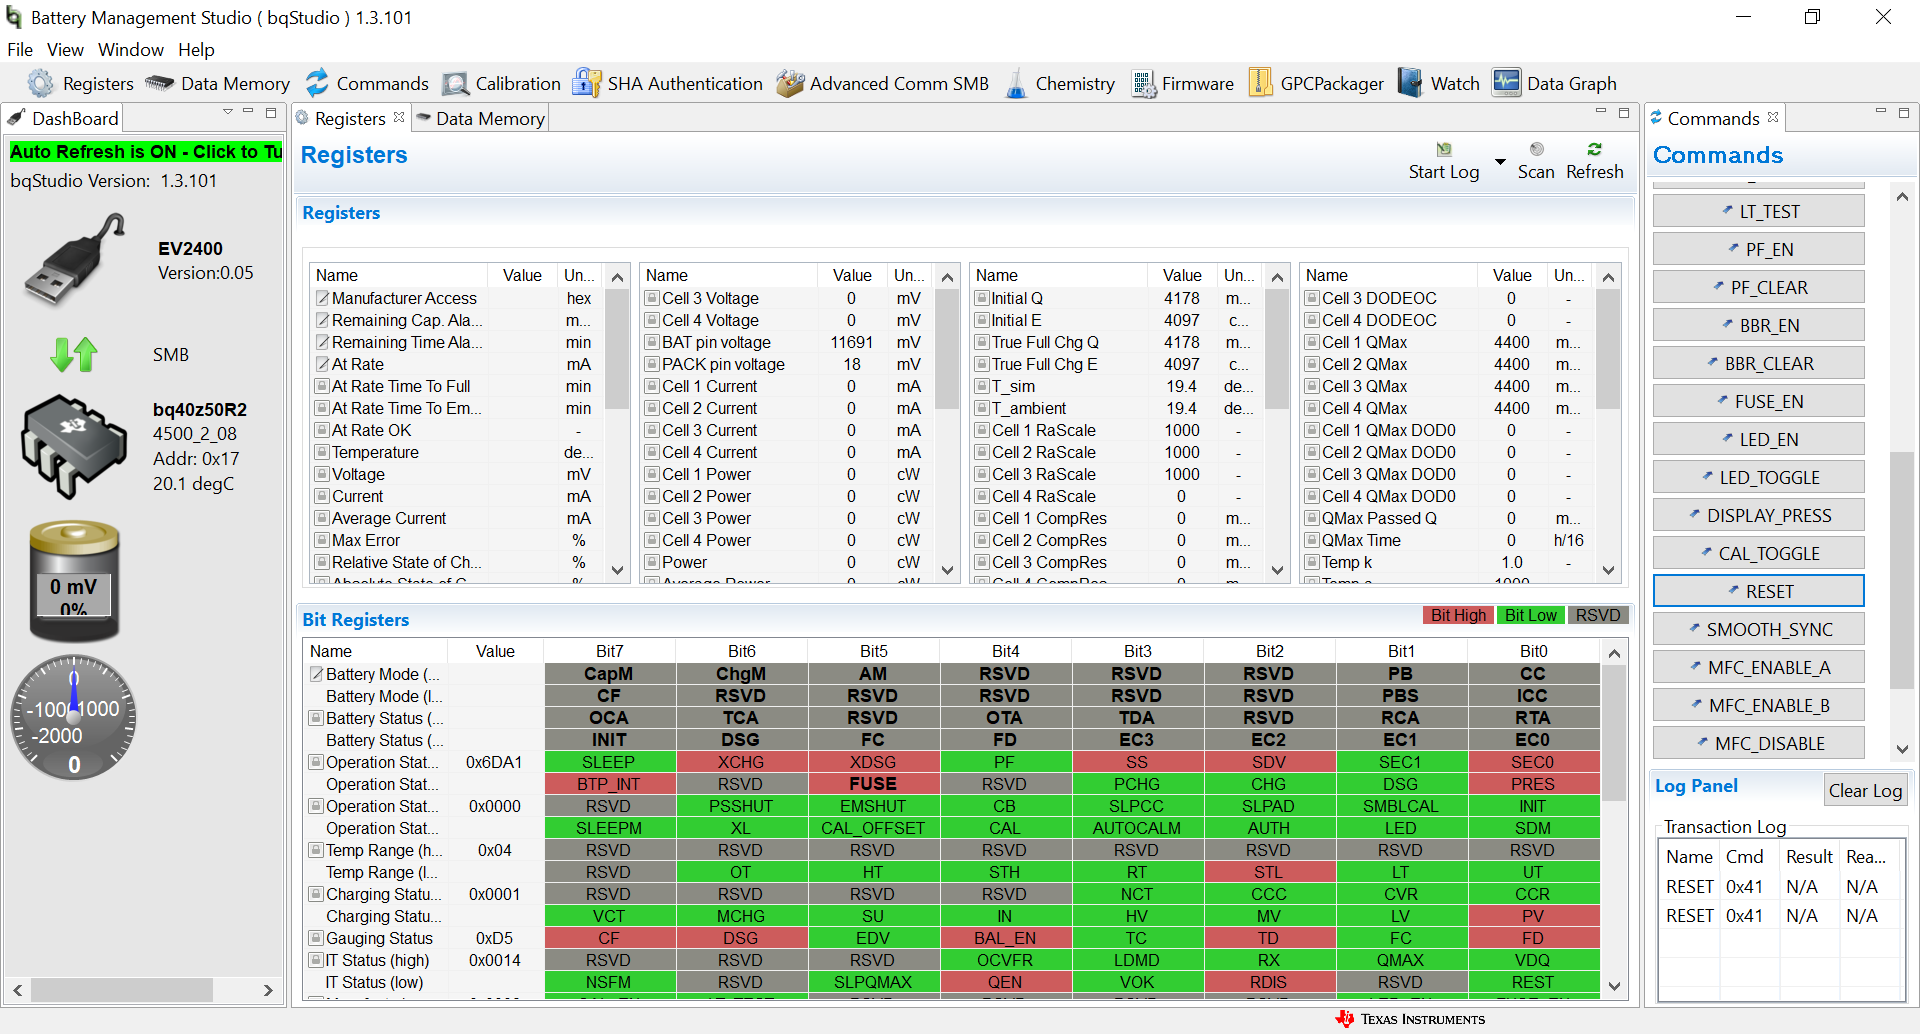Click the current dial gauge
The height and width of the screenshot is (1034, 1920).
pyautogui.click(x=74, y=718)
